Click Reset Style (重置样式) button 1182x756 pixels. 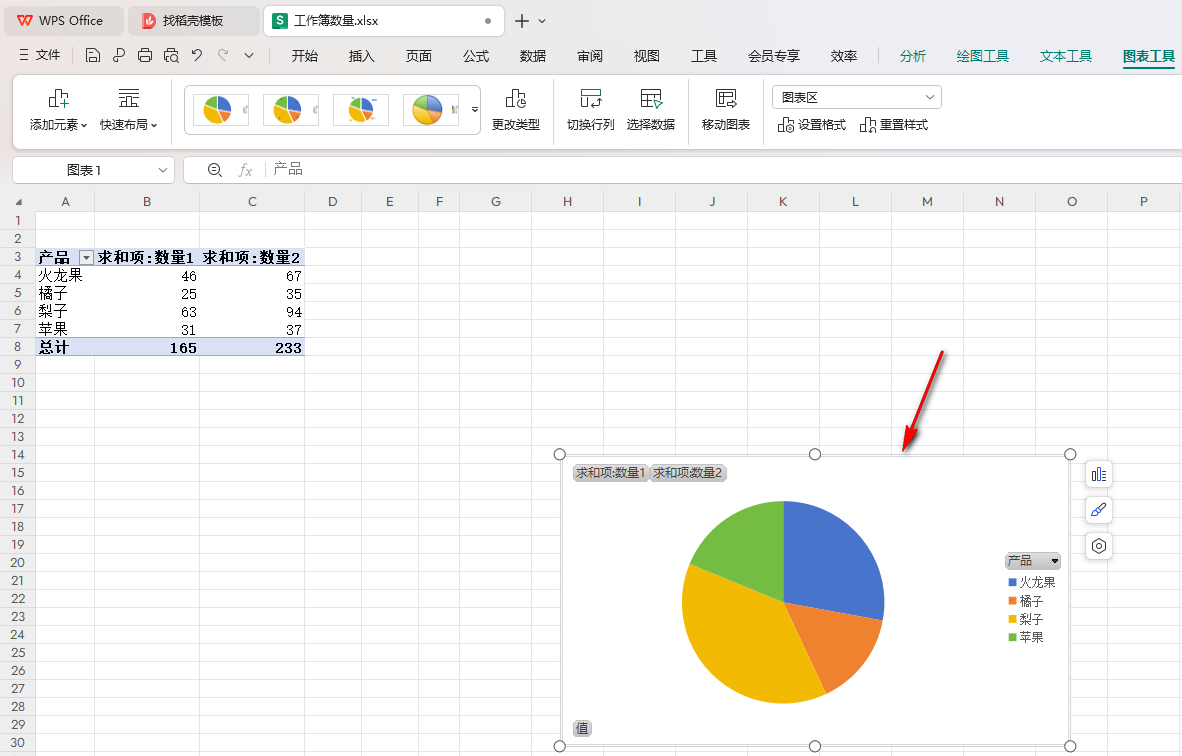tap(894, 125)
